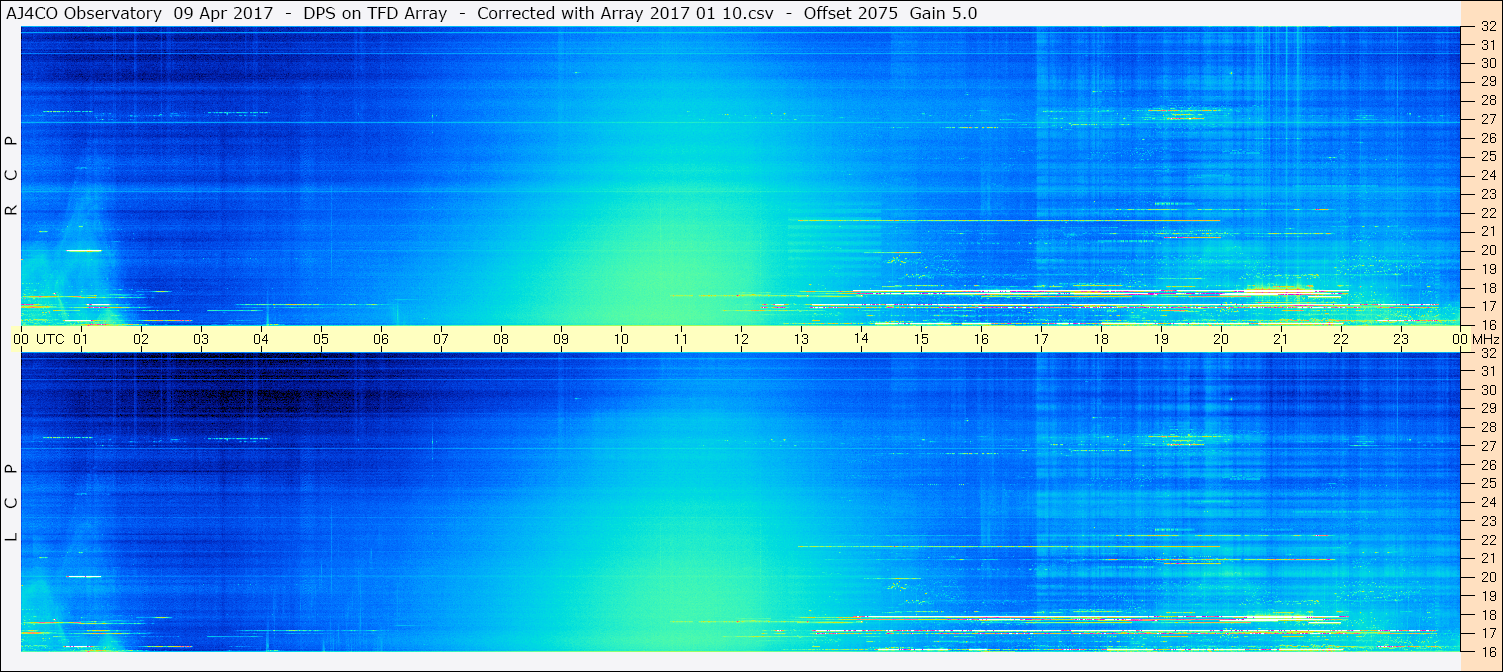Select 32 MHz label on RCP frequency scale
Viewport: 1503px width, 672px height.
coord(1487,29)
